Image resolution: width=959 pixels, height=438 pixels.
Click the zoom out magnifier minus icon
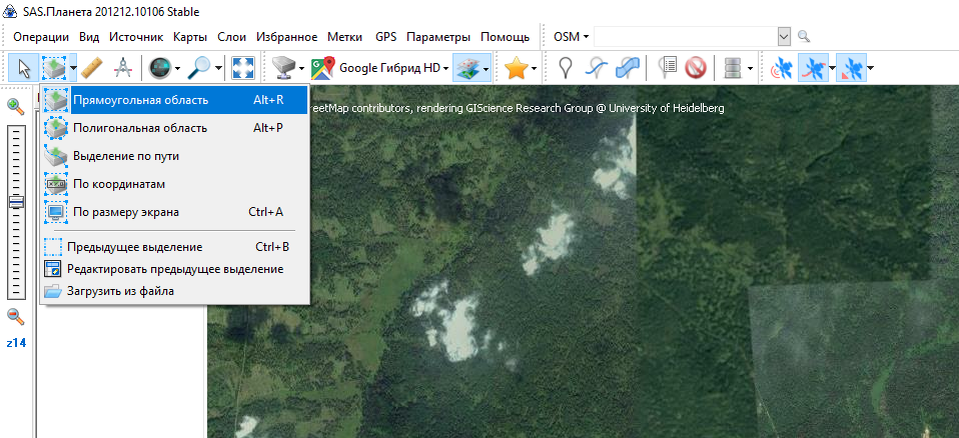click(x=16, y=317)
